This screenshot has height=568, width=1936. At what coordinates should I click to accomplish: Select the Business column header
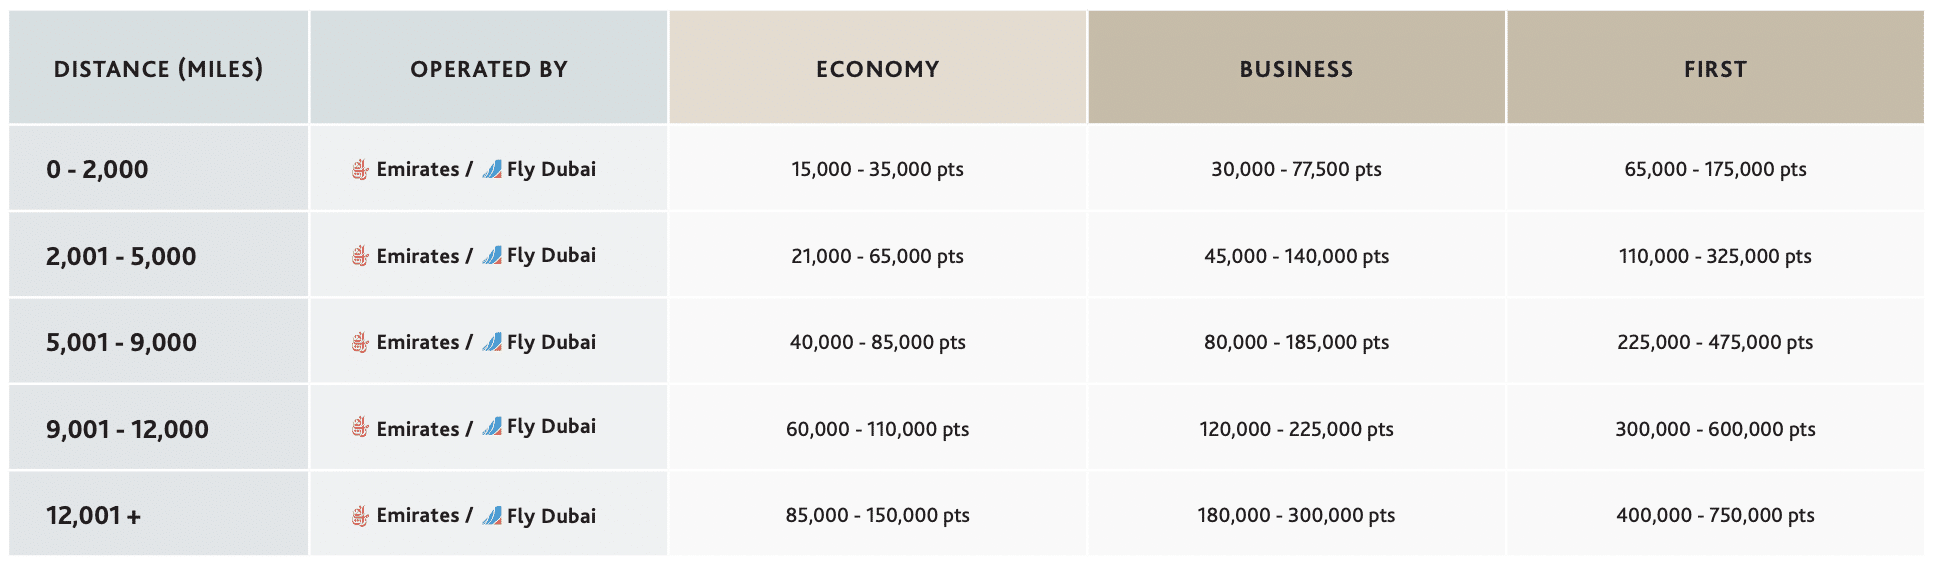[x=1296, y=69]
